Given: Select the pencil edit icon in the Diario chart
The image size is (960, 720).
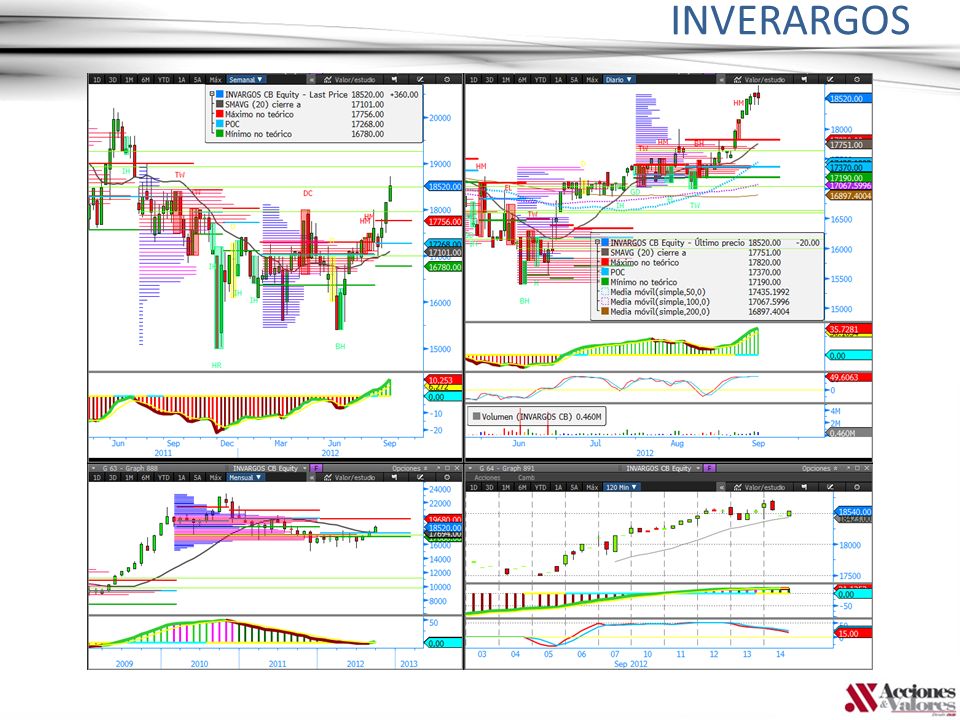Looking at the screenshot, I should tap(830, 80).
